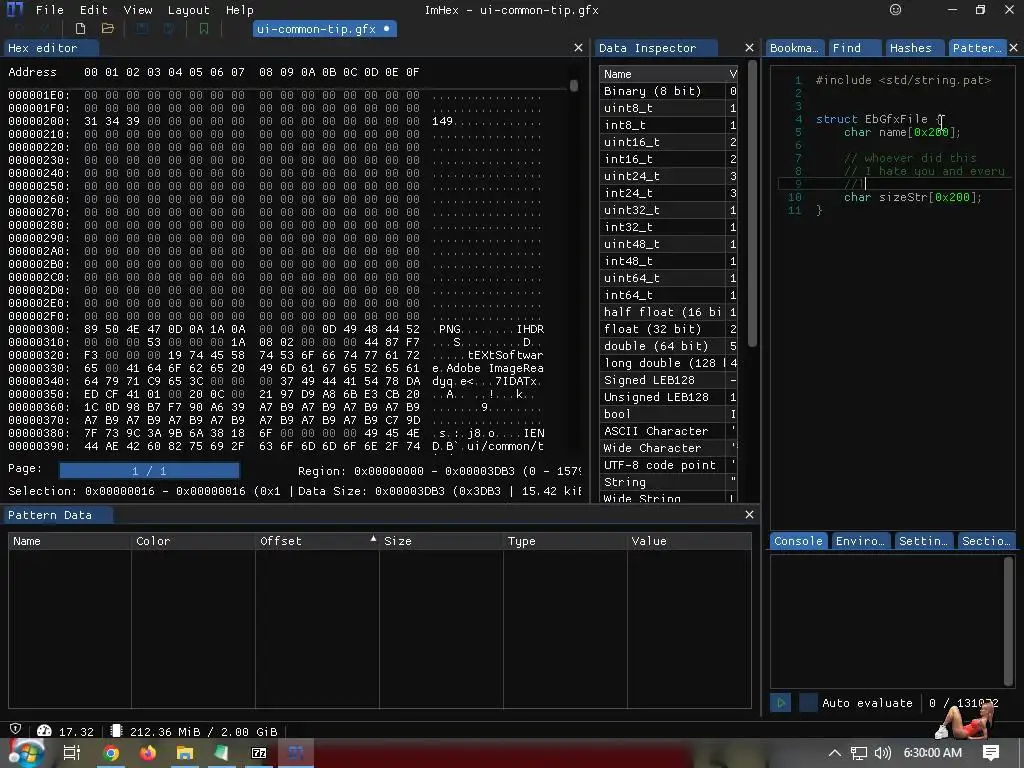Click the memory chip usage icon

pos(116,731)
